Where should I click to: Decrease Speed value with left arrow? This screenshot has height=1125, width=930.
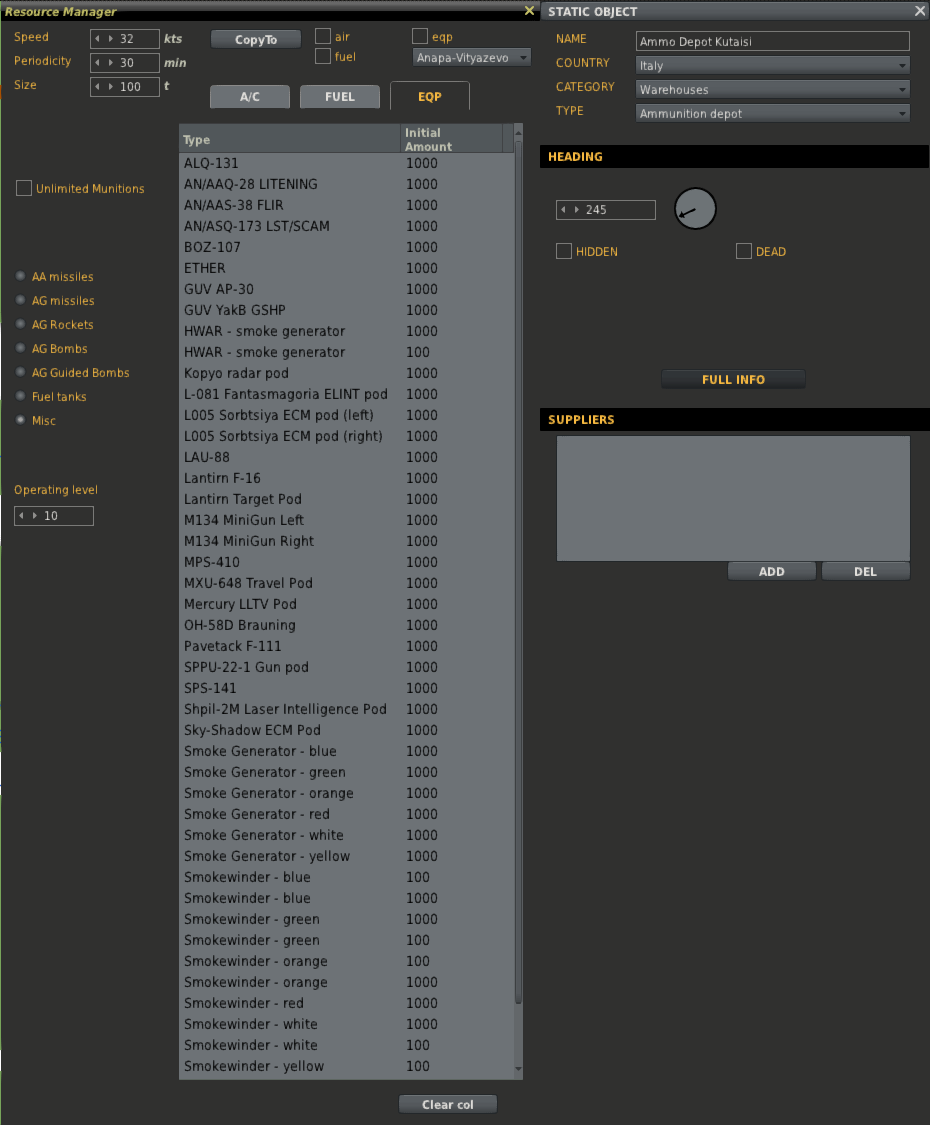pos(98,39)
